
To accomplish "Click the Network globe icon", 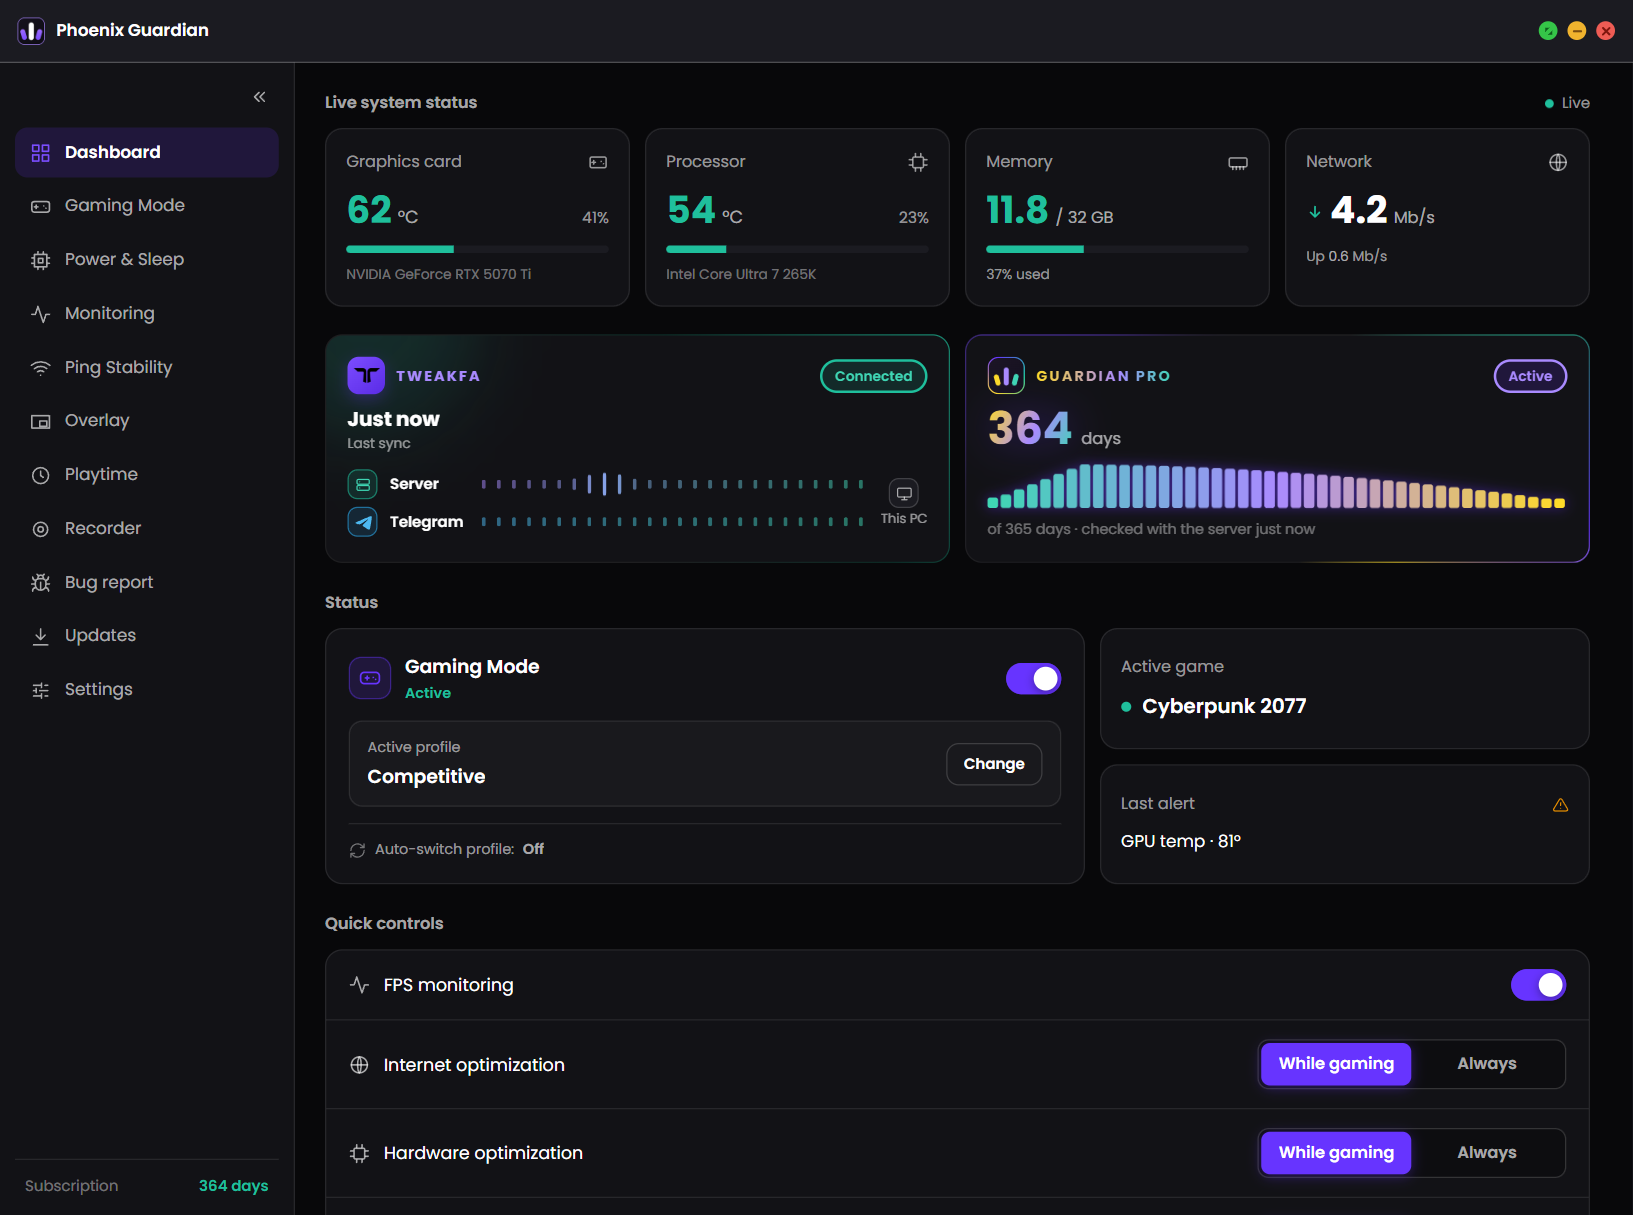I will 1558,162.
